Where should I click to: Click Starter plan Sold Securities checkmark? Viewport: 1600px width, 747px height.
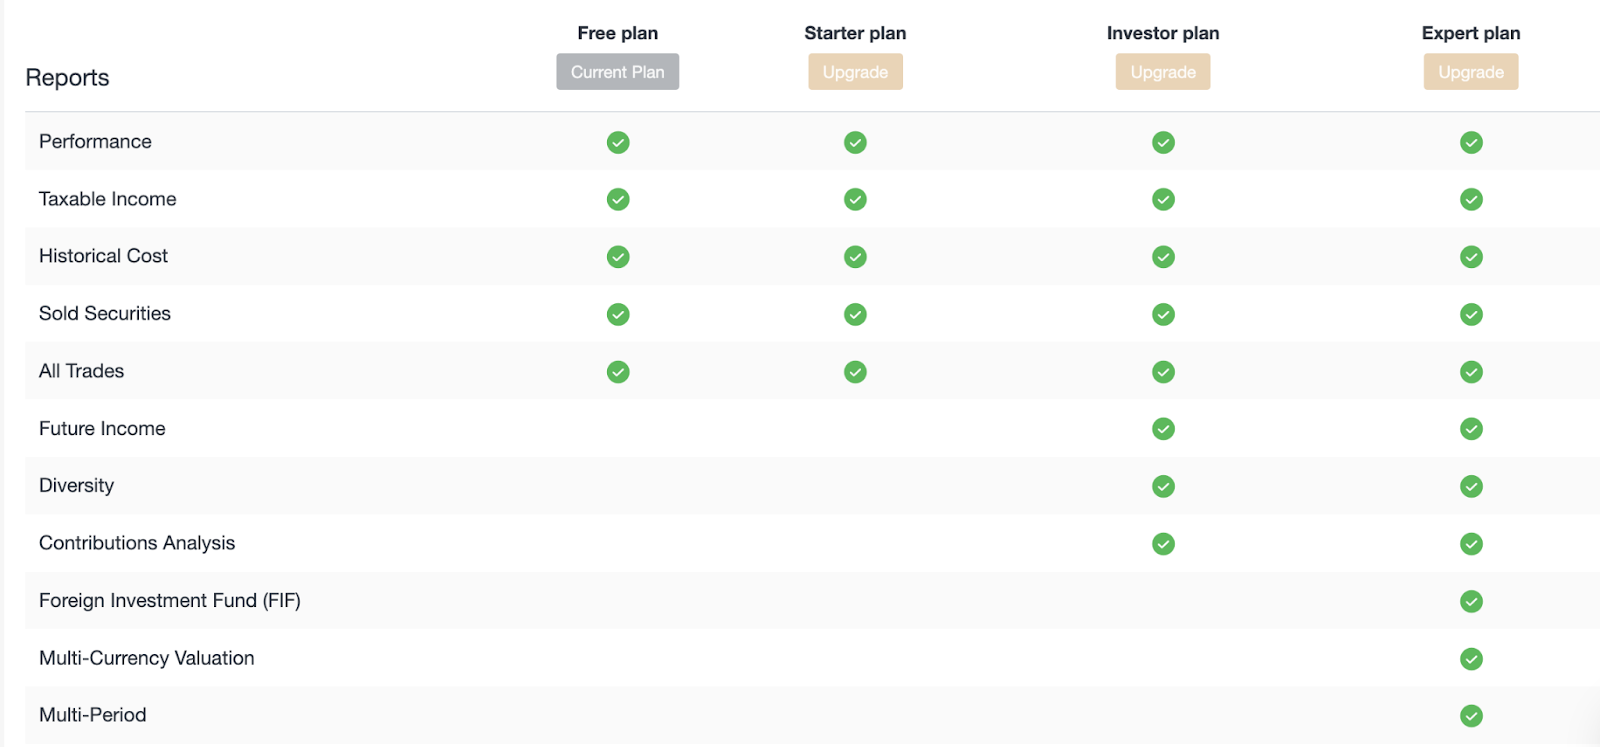coord(855,314)
